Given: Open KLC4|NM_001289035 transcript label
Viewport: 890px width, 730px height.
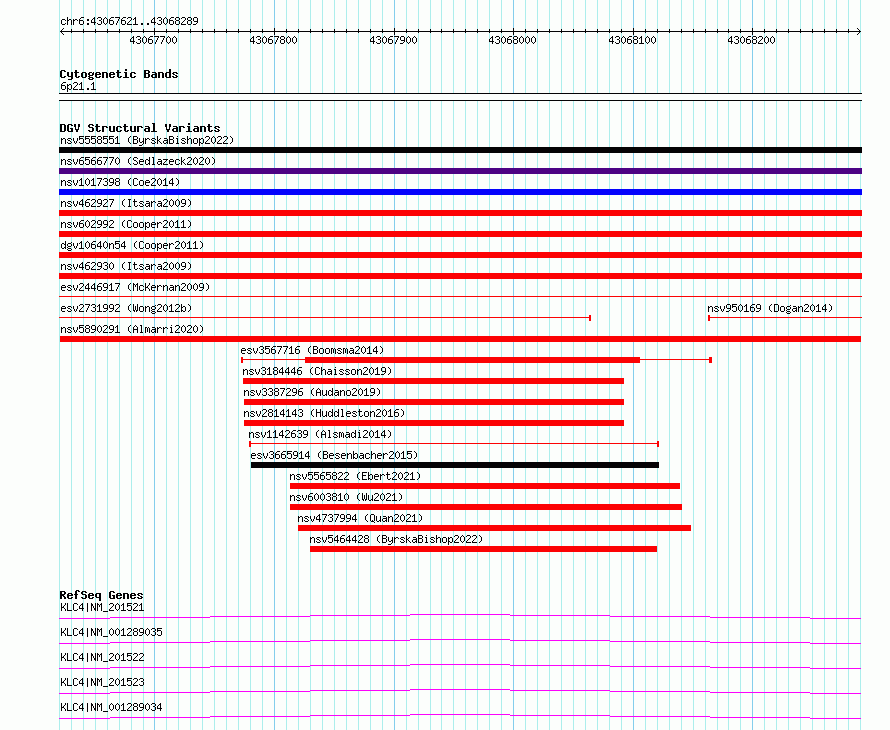Looking at the screenshot, I should click(111, 632).
